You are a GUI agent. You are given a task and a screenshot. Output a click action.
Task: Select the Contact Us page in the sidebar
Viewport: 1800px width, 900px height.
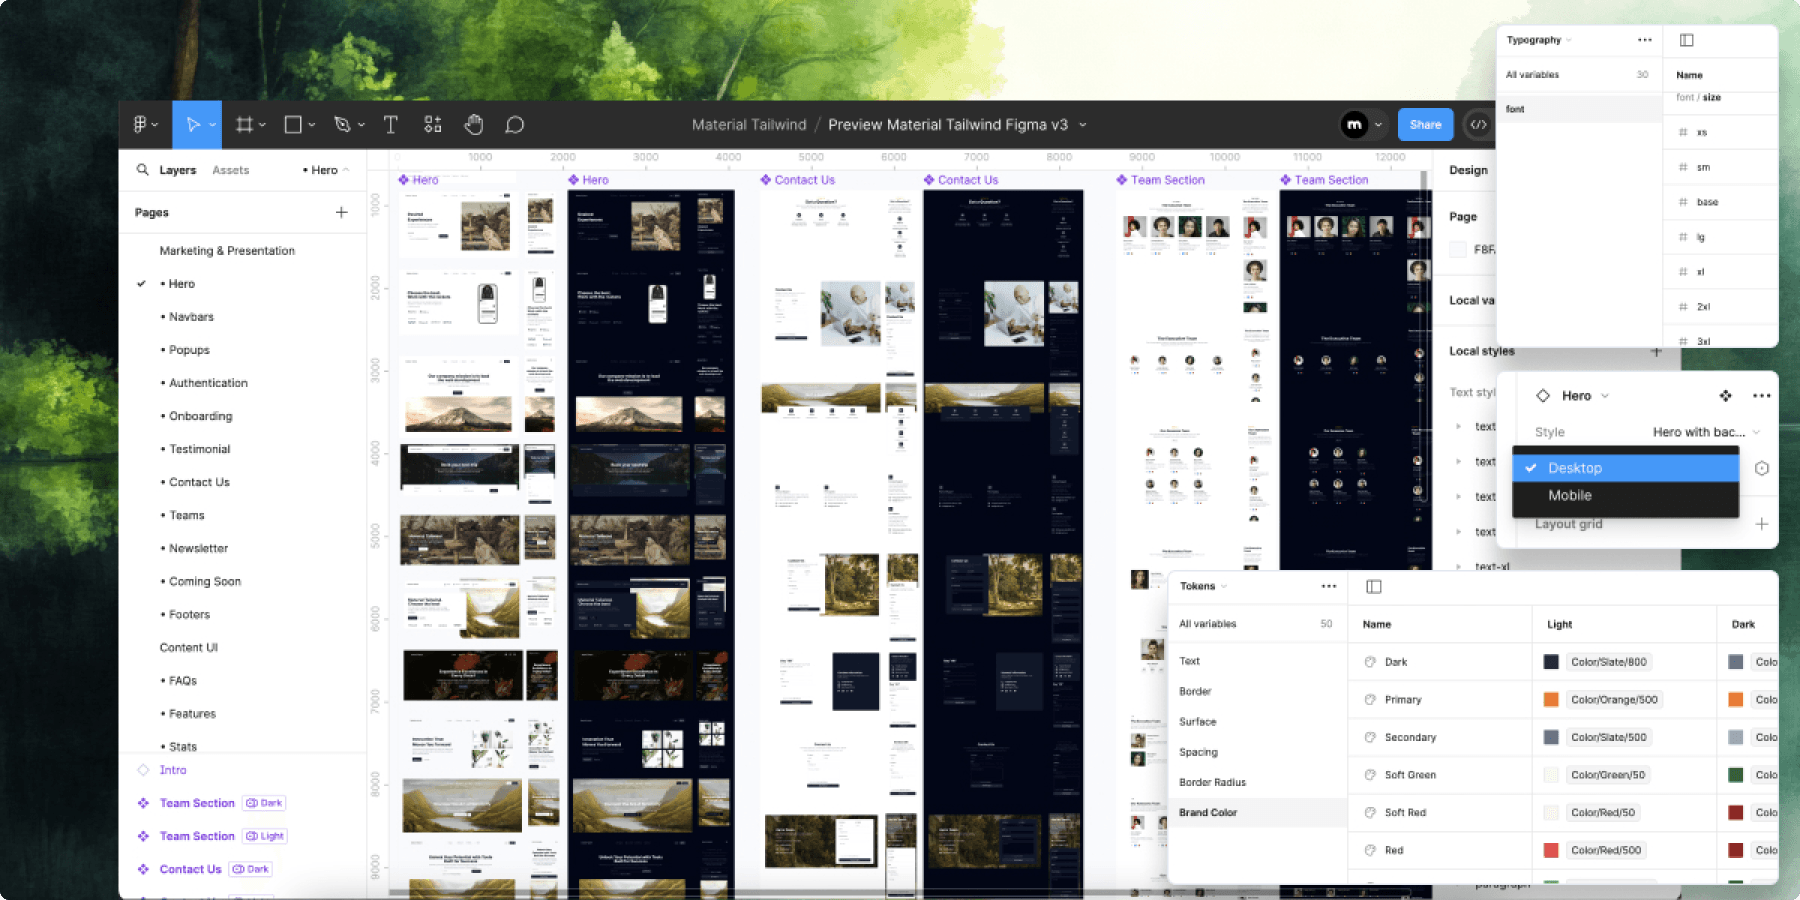click(197, 482)
